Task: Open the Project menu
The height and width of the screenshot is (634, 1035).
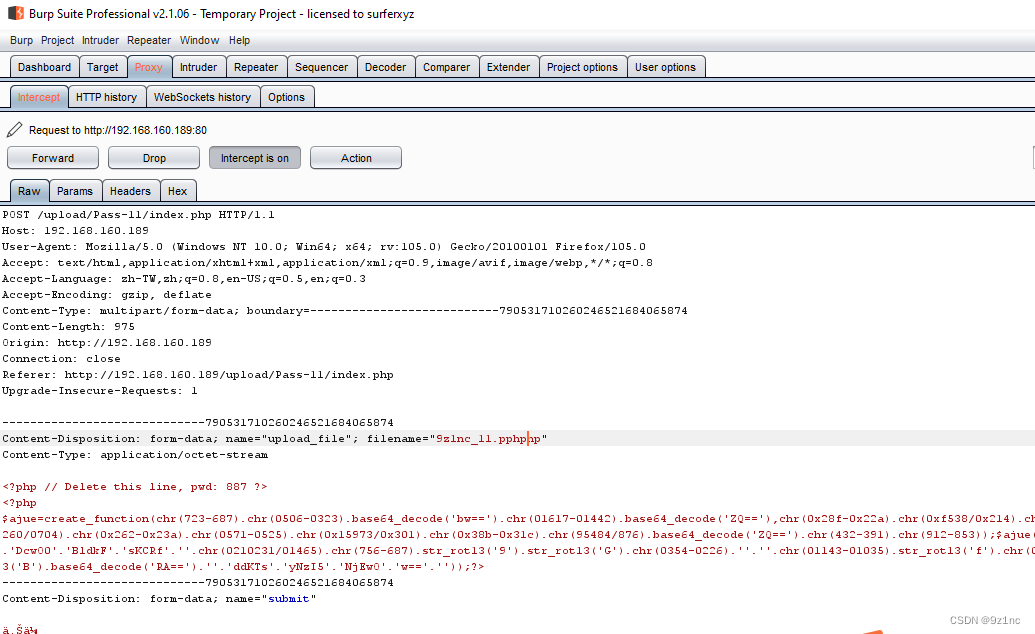Action: click(57, 40)
